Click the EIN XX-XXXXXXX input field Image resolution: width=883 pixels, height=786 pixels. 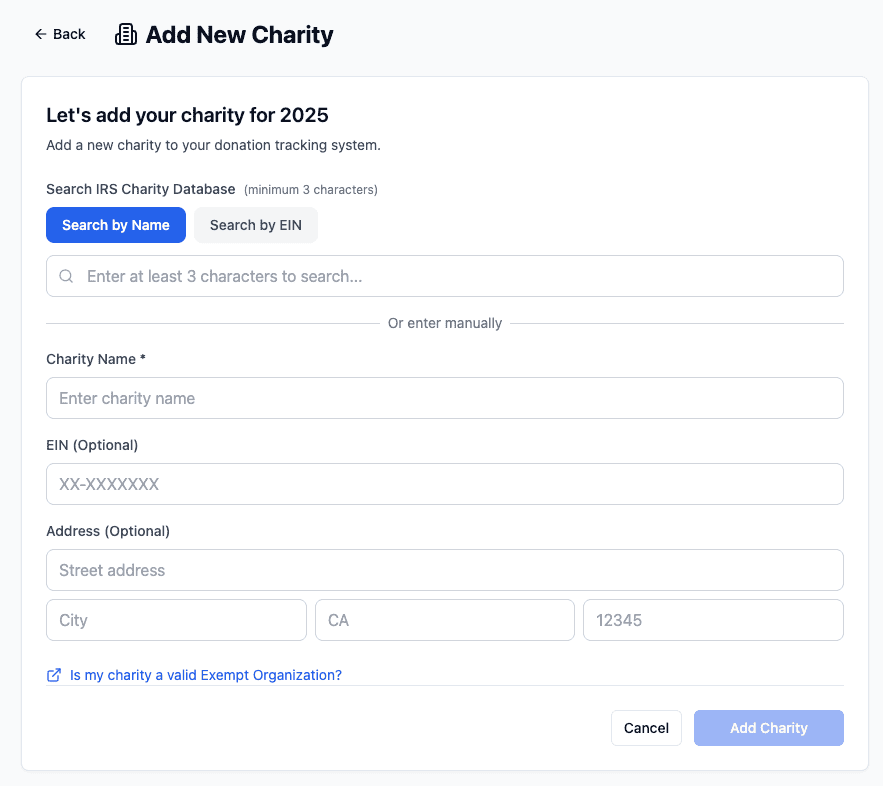coord(445,484)
